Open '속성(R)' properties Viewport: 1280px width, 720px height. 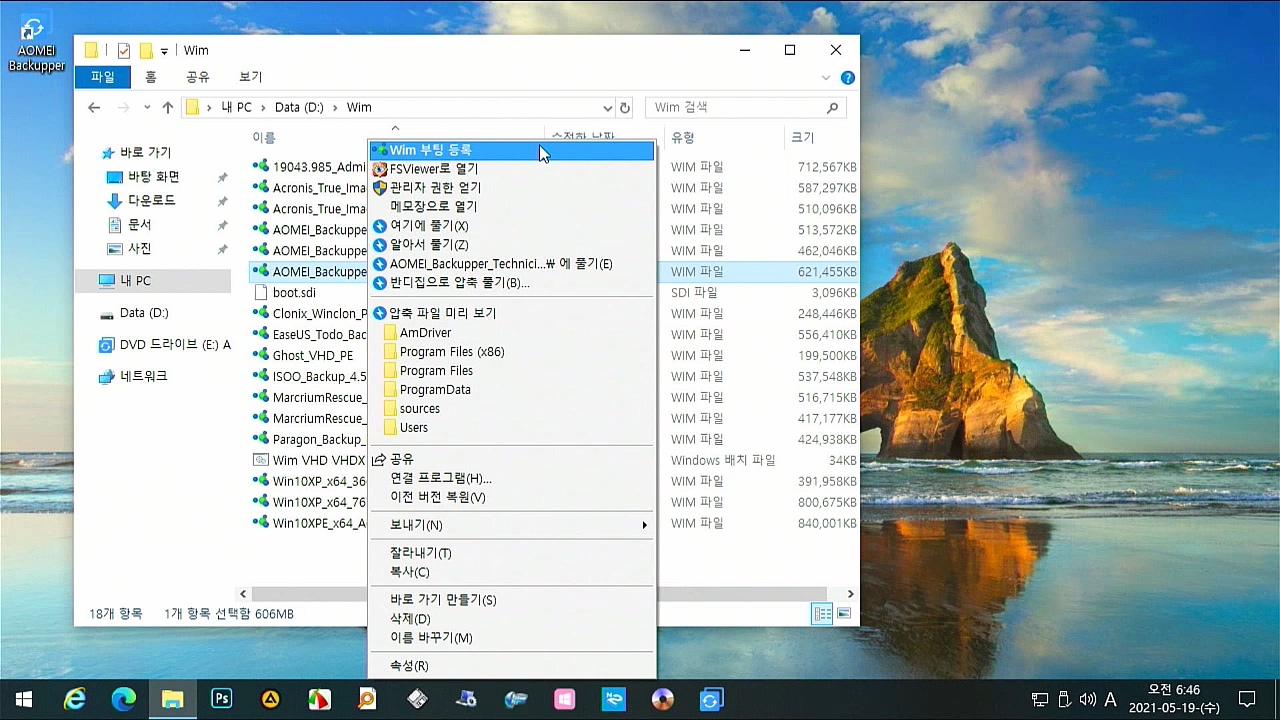[x=512, y=666]
